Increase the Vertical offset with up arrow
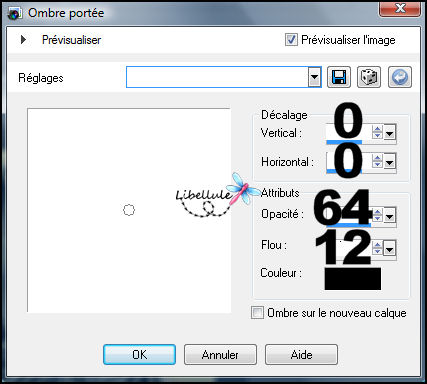427x384 pixels. (x=377, y=130)
